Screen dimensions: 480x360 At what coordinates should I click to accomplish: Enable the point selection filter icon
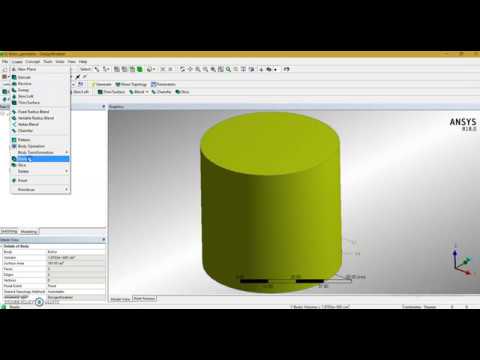(x=117, y=69)
